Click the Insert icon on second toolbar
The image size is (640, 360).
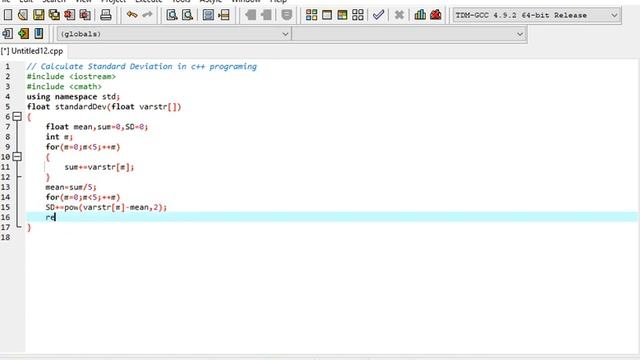[8, 33]
